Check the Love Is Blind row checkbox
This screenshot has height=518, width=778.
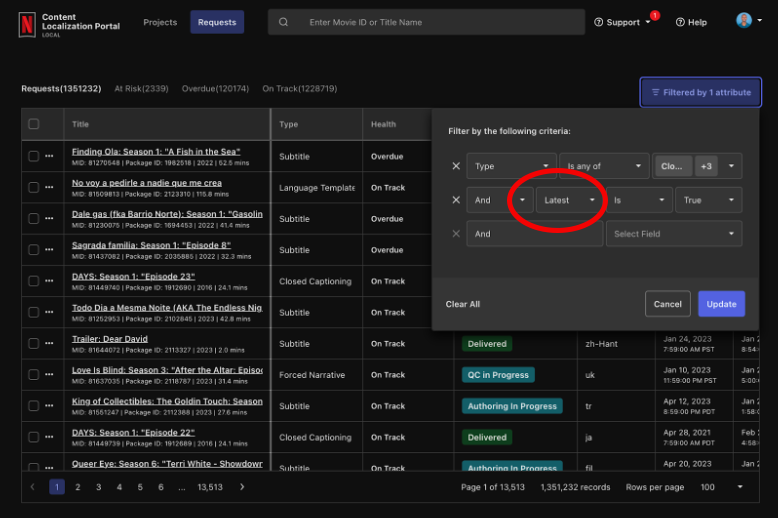(x=34, y=375)
